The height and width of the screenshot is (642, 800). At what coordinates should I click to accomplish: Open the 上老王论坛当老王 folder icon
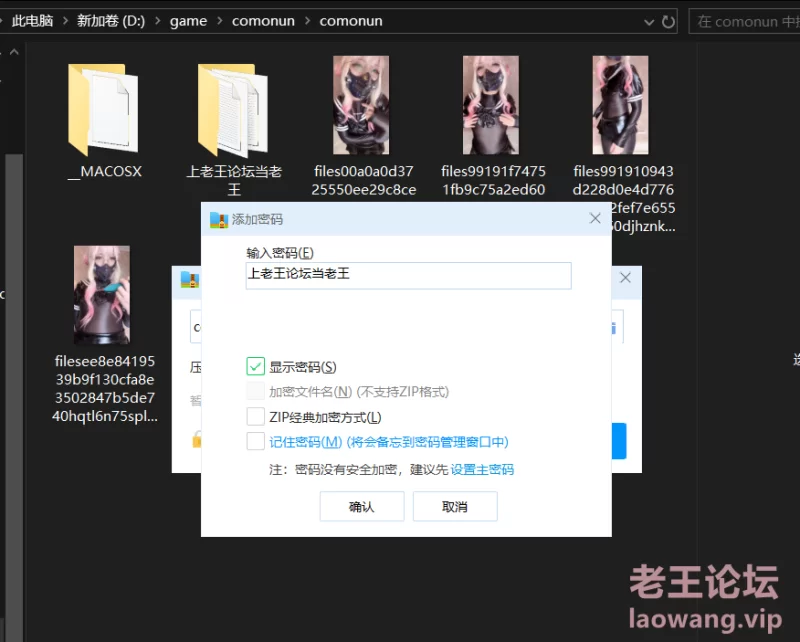pyautogui.click(x=233, y=110)
